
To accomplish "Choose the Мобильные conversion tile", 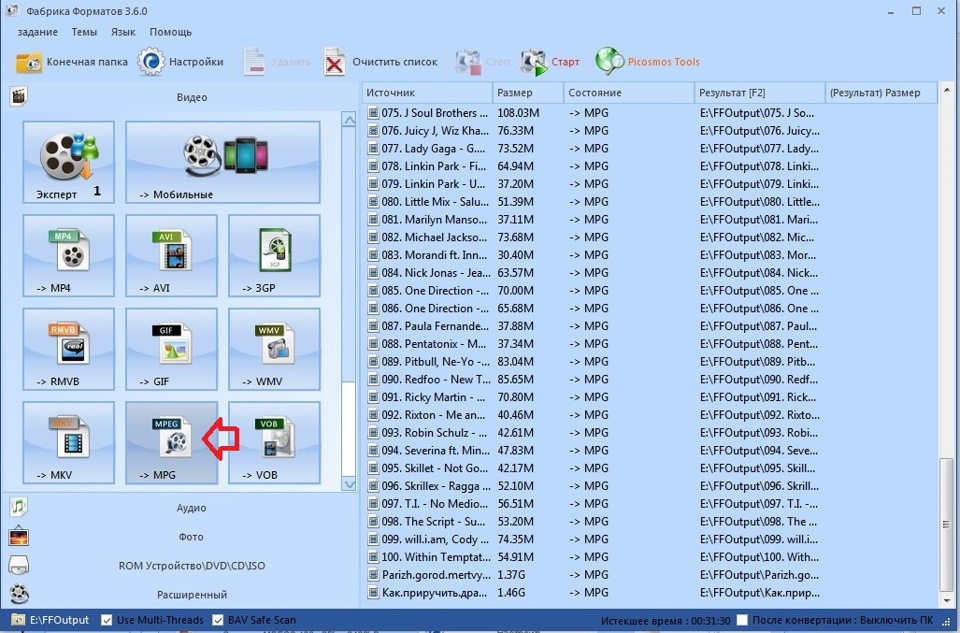I will pos(223,162).
